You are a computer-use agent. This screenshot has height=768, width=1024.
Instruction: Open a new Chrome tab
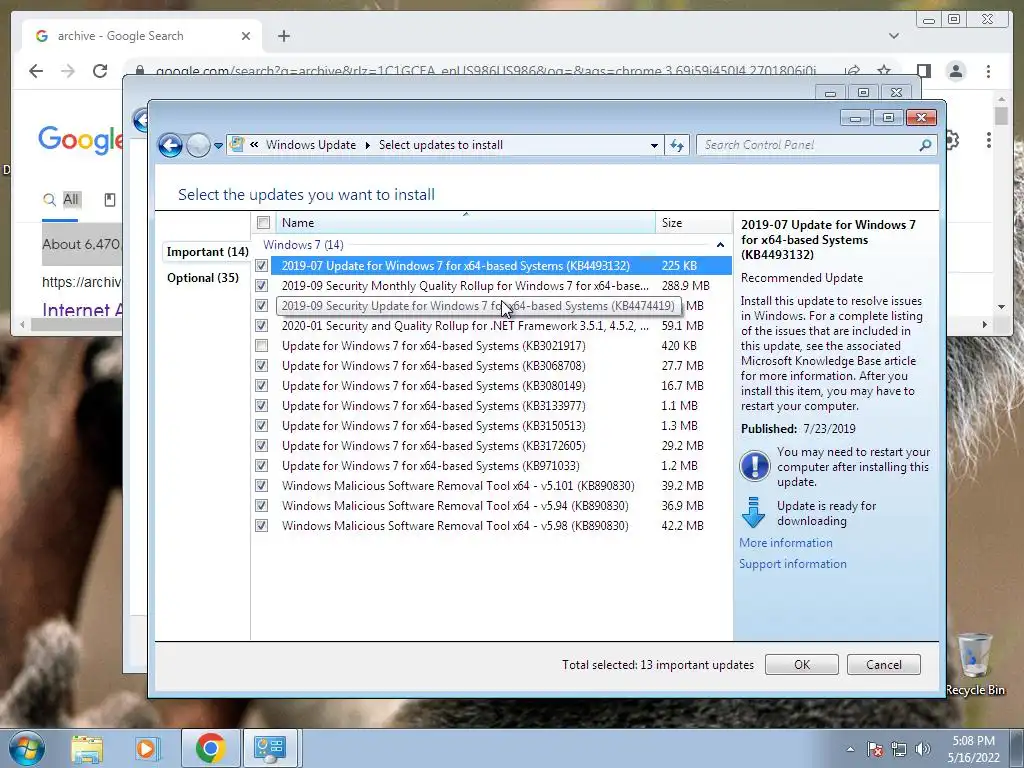click(283, 36)
